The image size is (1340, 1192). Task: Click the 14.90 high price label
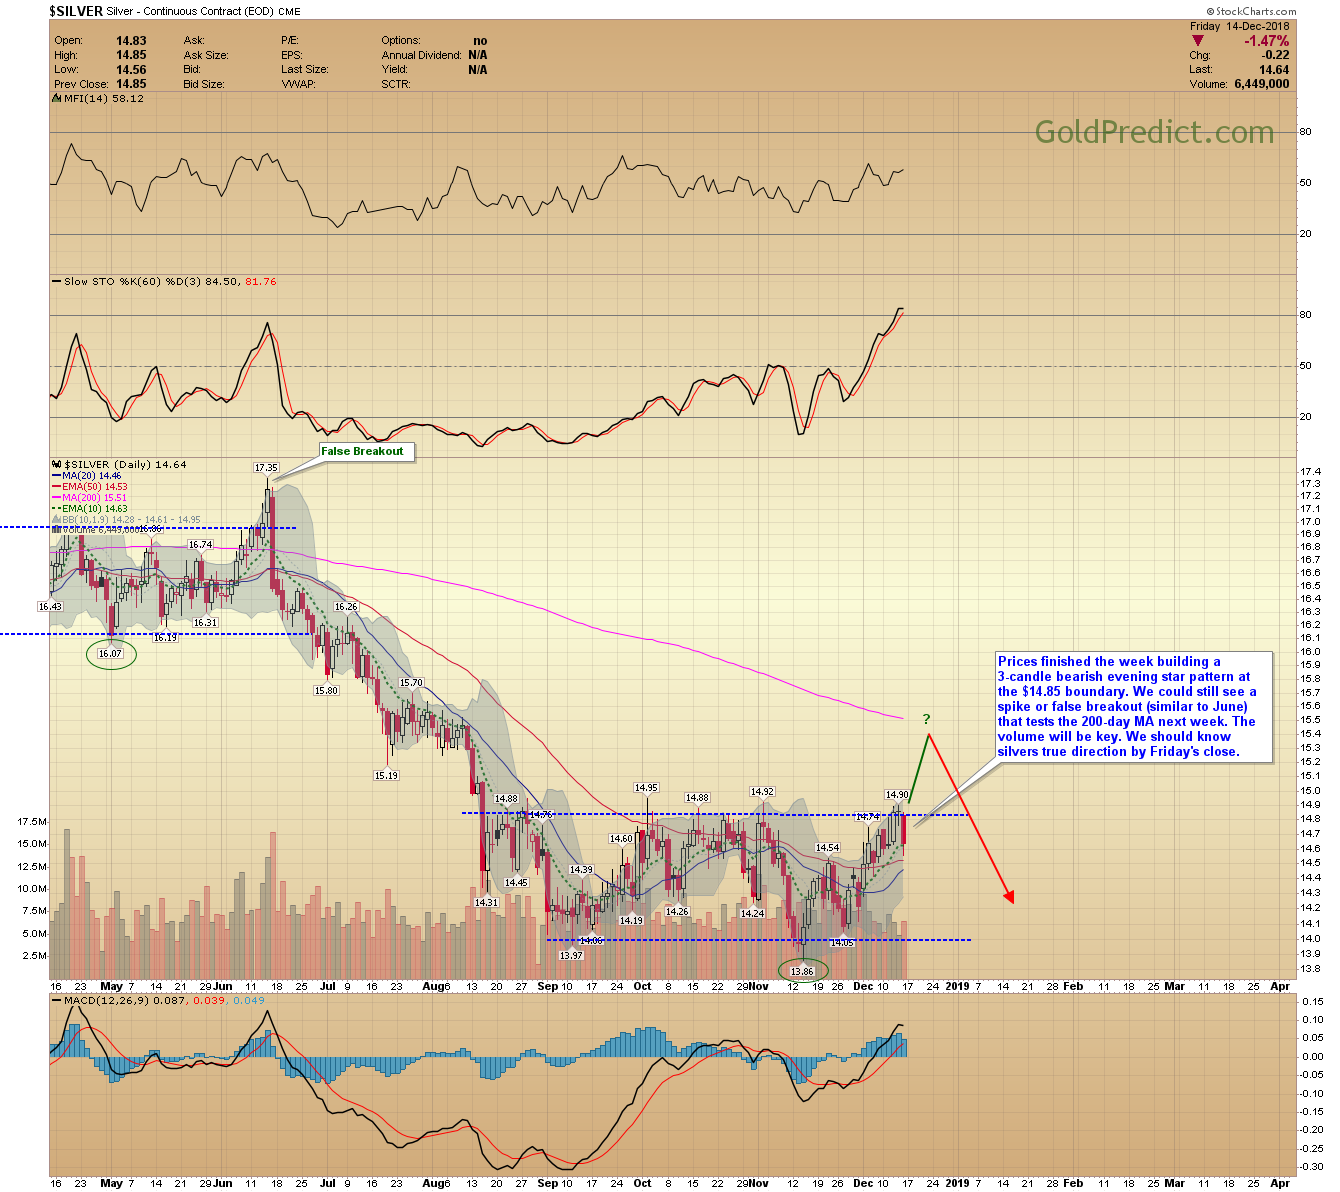pos(896,795)
